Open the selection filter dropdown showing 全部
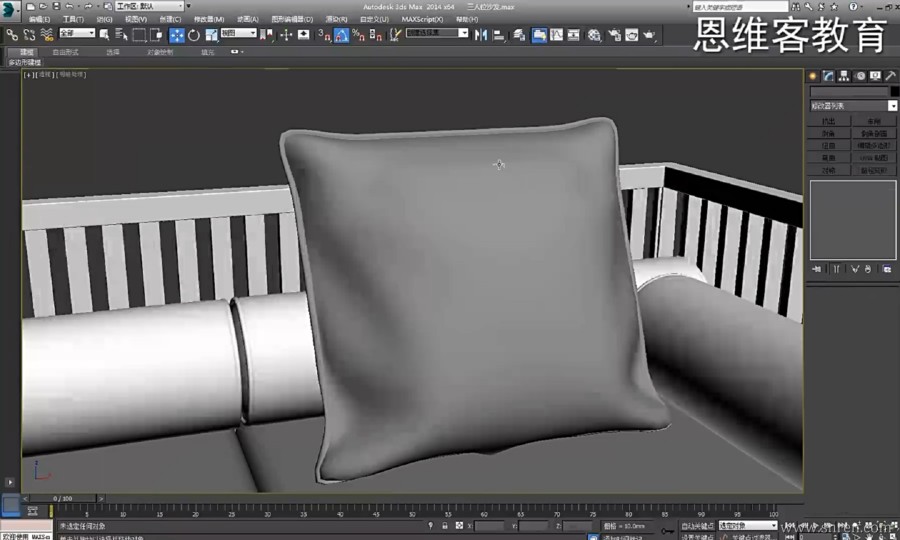 click(76, 34)
